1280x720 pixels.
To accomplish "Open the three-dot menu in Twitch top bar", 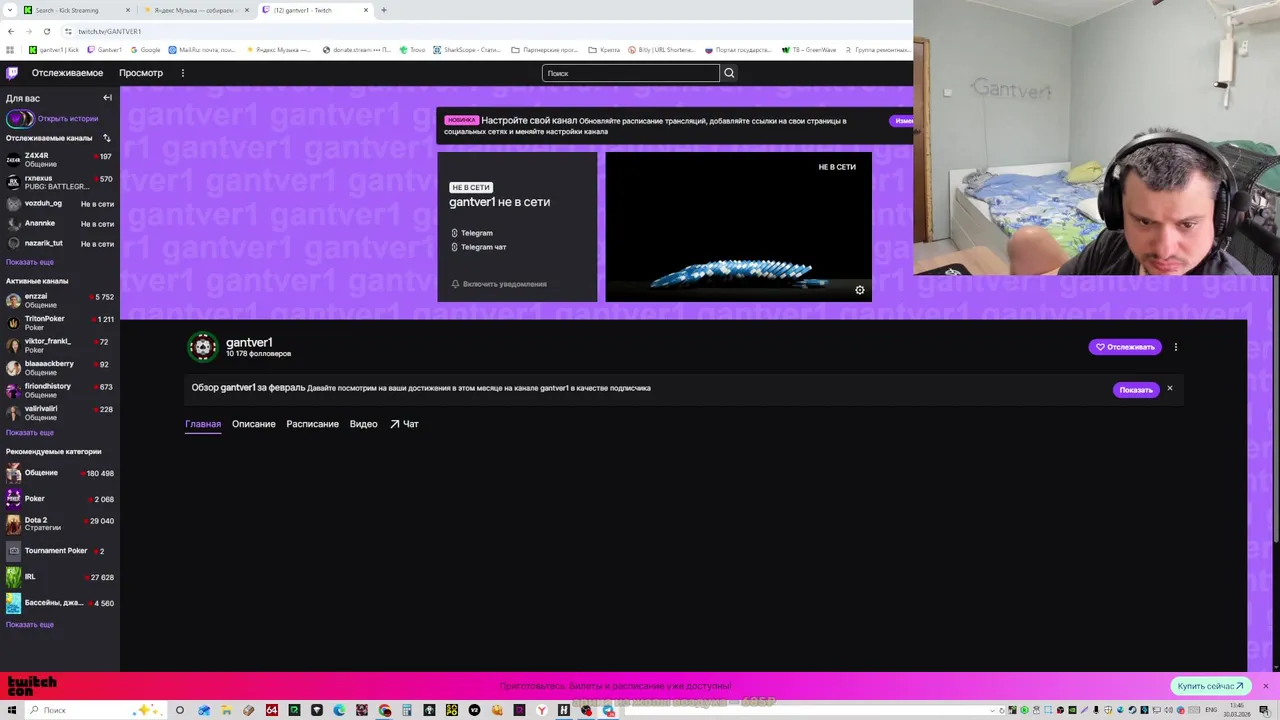I will [x=183, y=73].
